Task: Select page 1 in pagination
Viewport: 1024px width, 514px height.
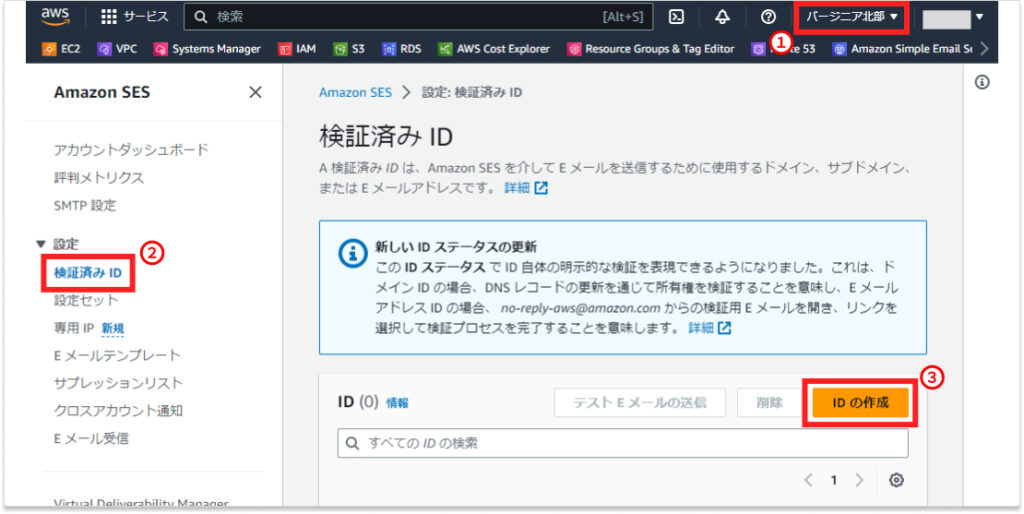Action: [x=833, y=481]
